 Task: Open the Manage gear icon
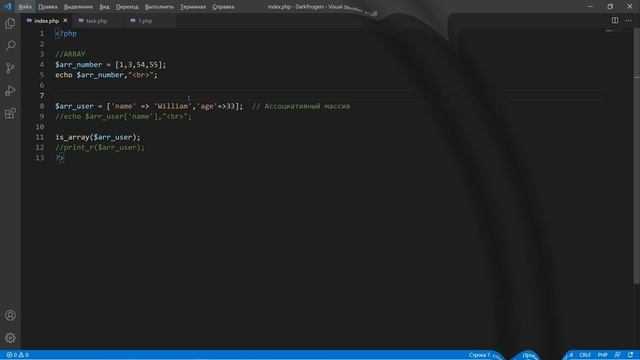(x=10, y=338)
